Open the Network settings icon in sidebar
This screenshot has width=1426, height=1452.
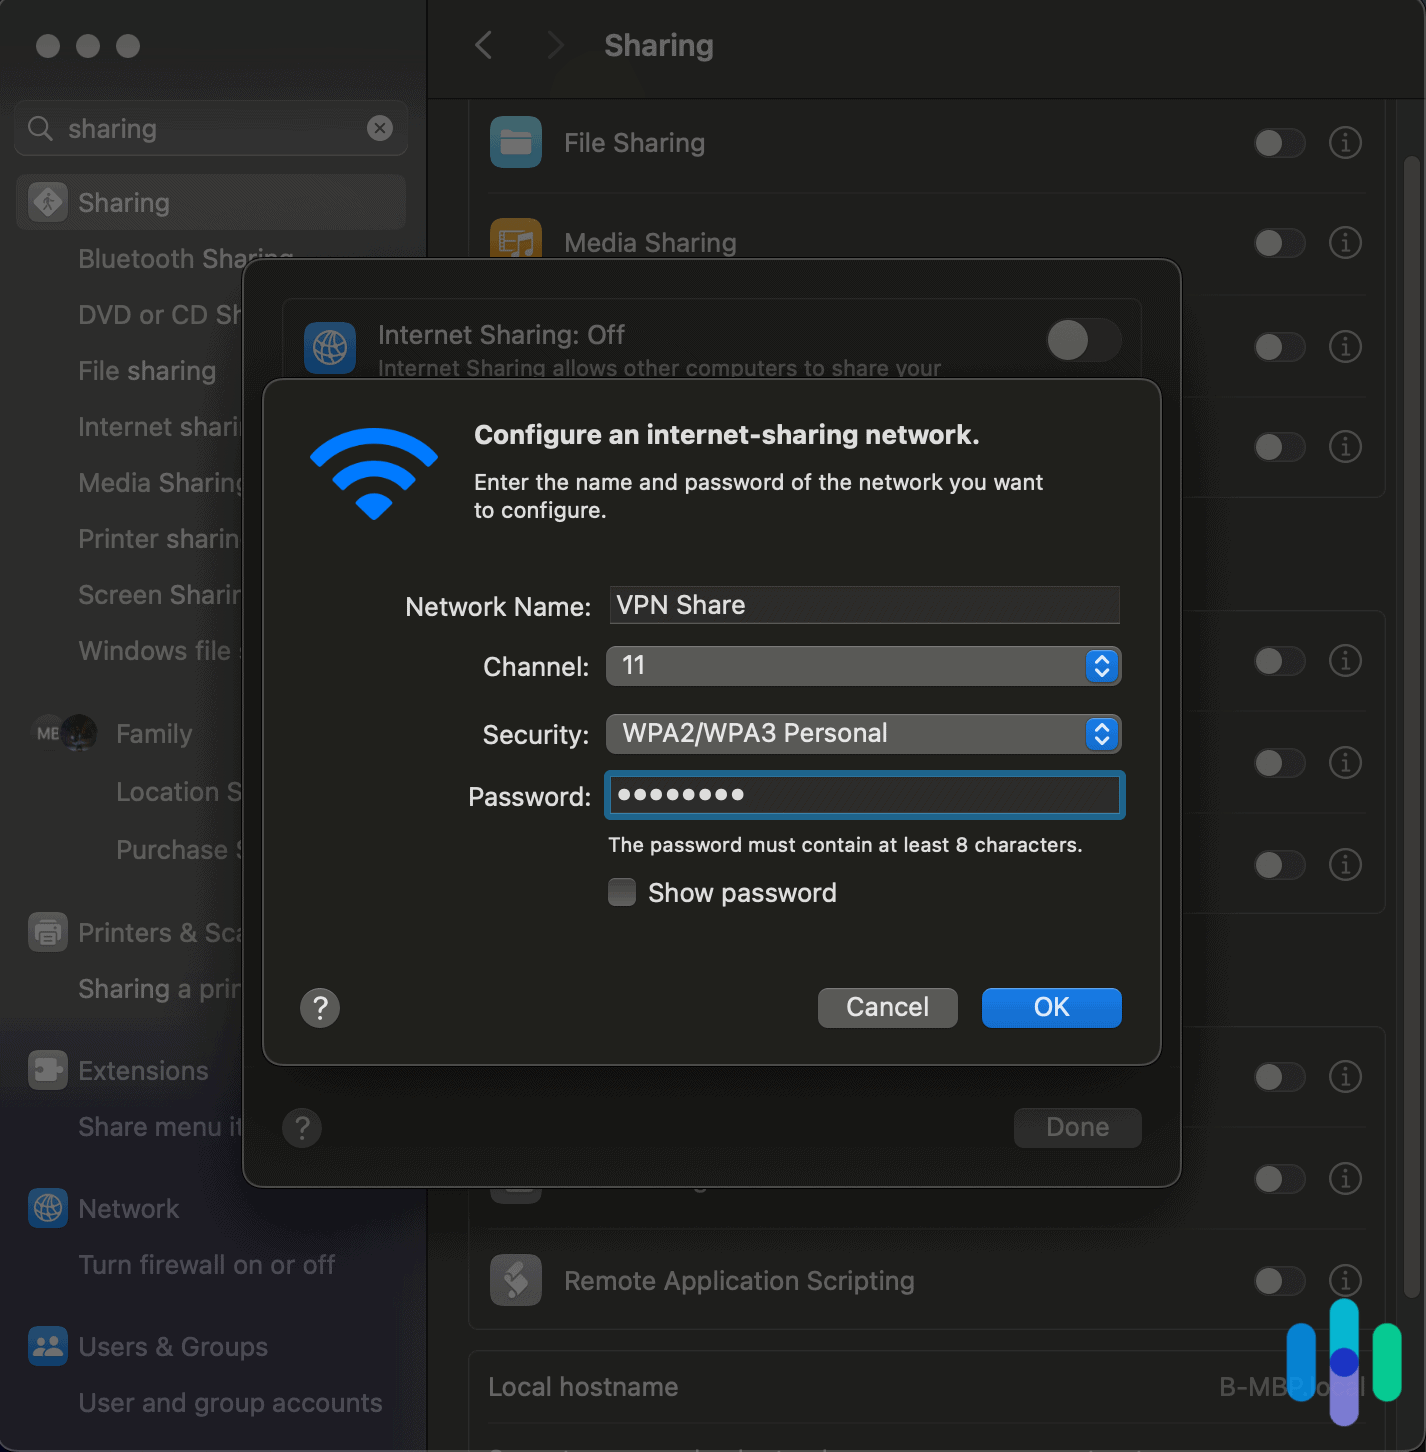coord(46,1208)
